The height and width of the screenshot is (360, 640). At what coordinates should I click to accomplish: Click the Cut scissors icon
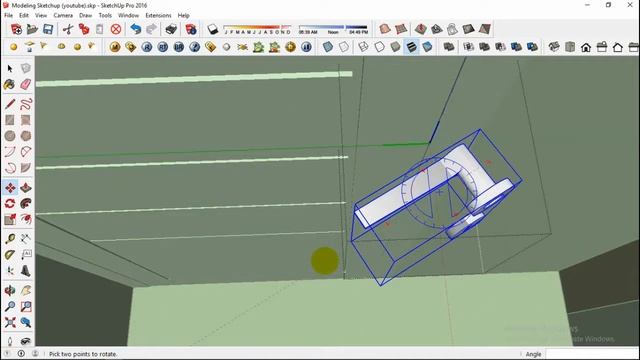pyautogui.click(x=68, y=29)
